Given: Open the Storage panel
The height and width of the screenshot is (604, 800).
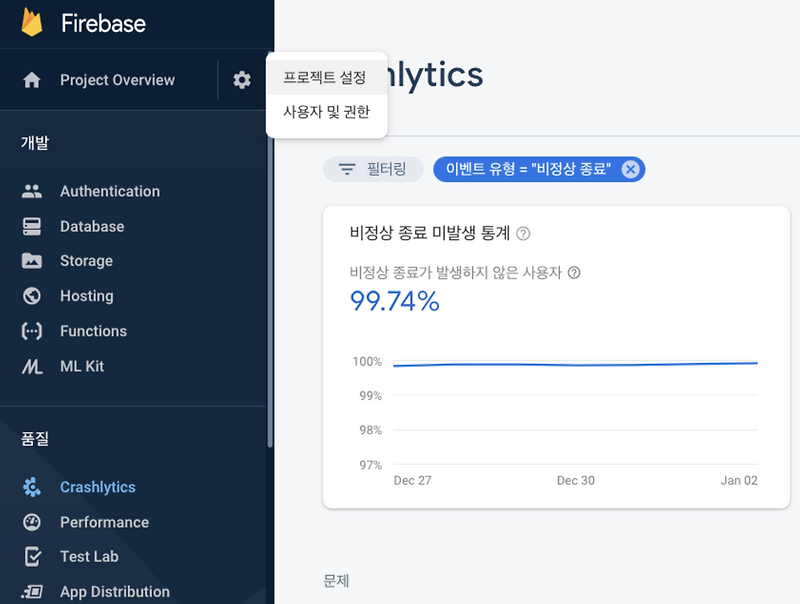Looking at the screenshot, I should [x=88, y=261].
